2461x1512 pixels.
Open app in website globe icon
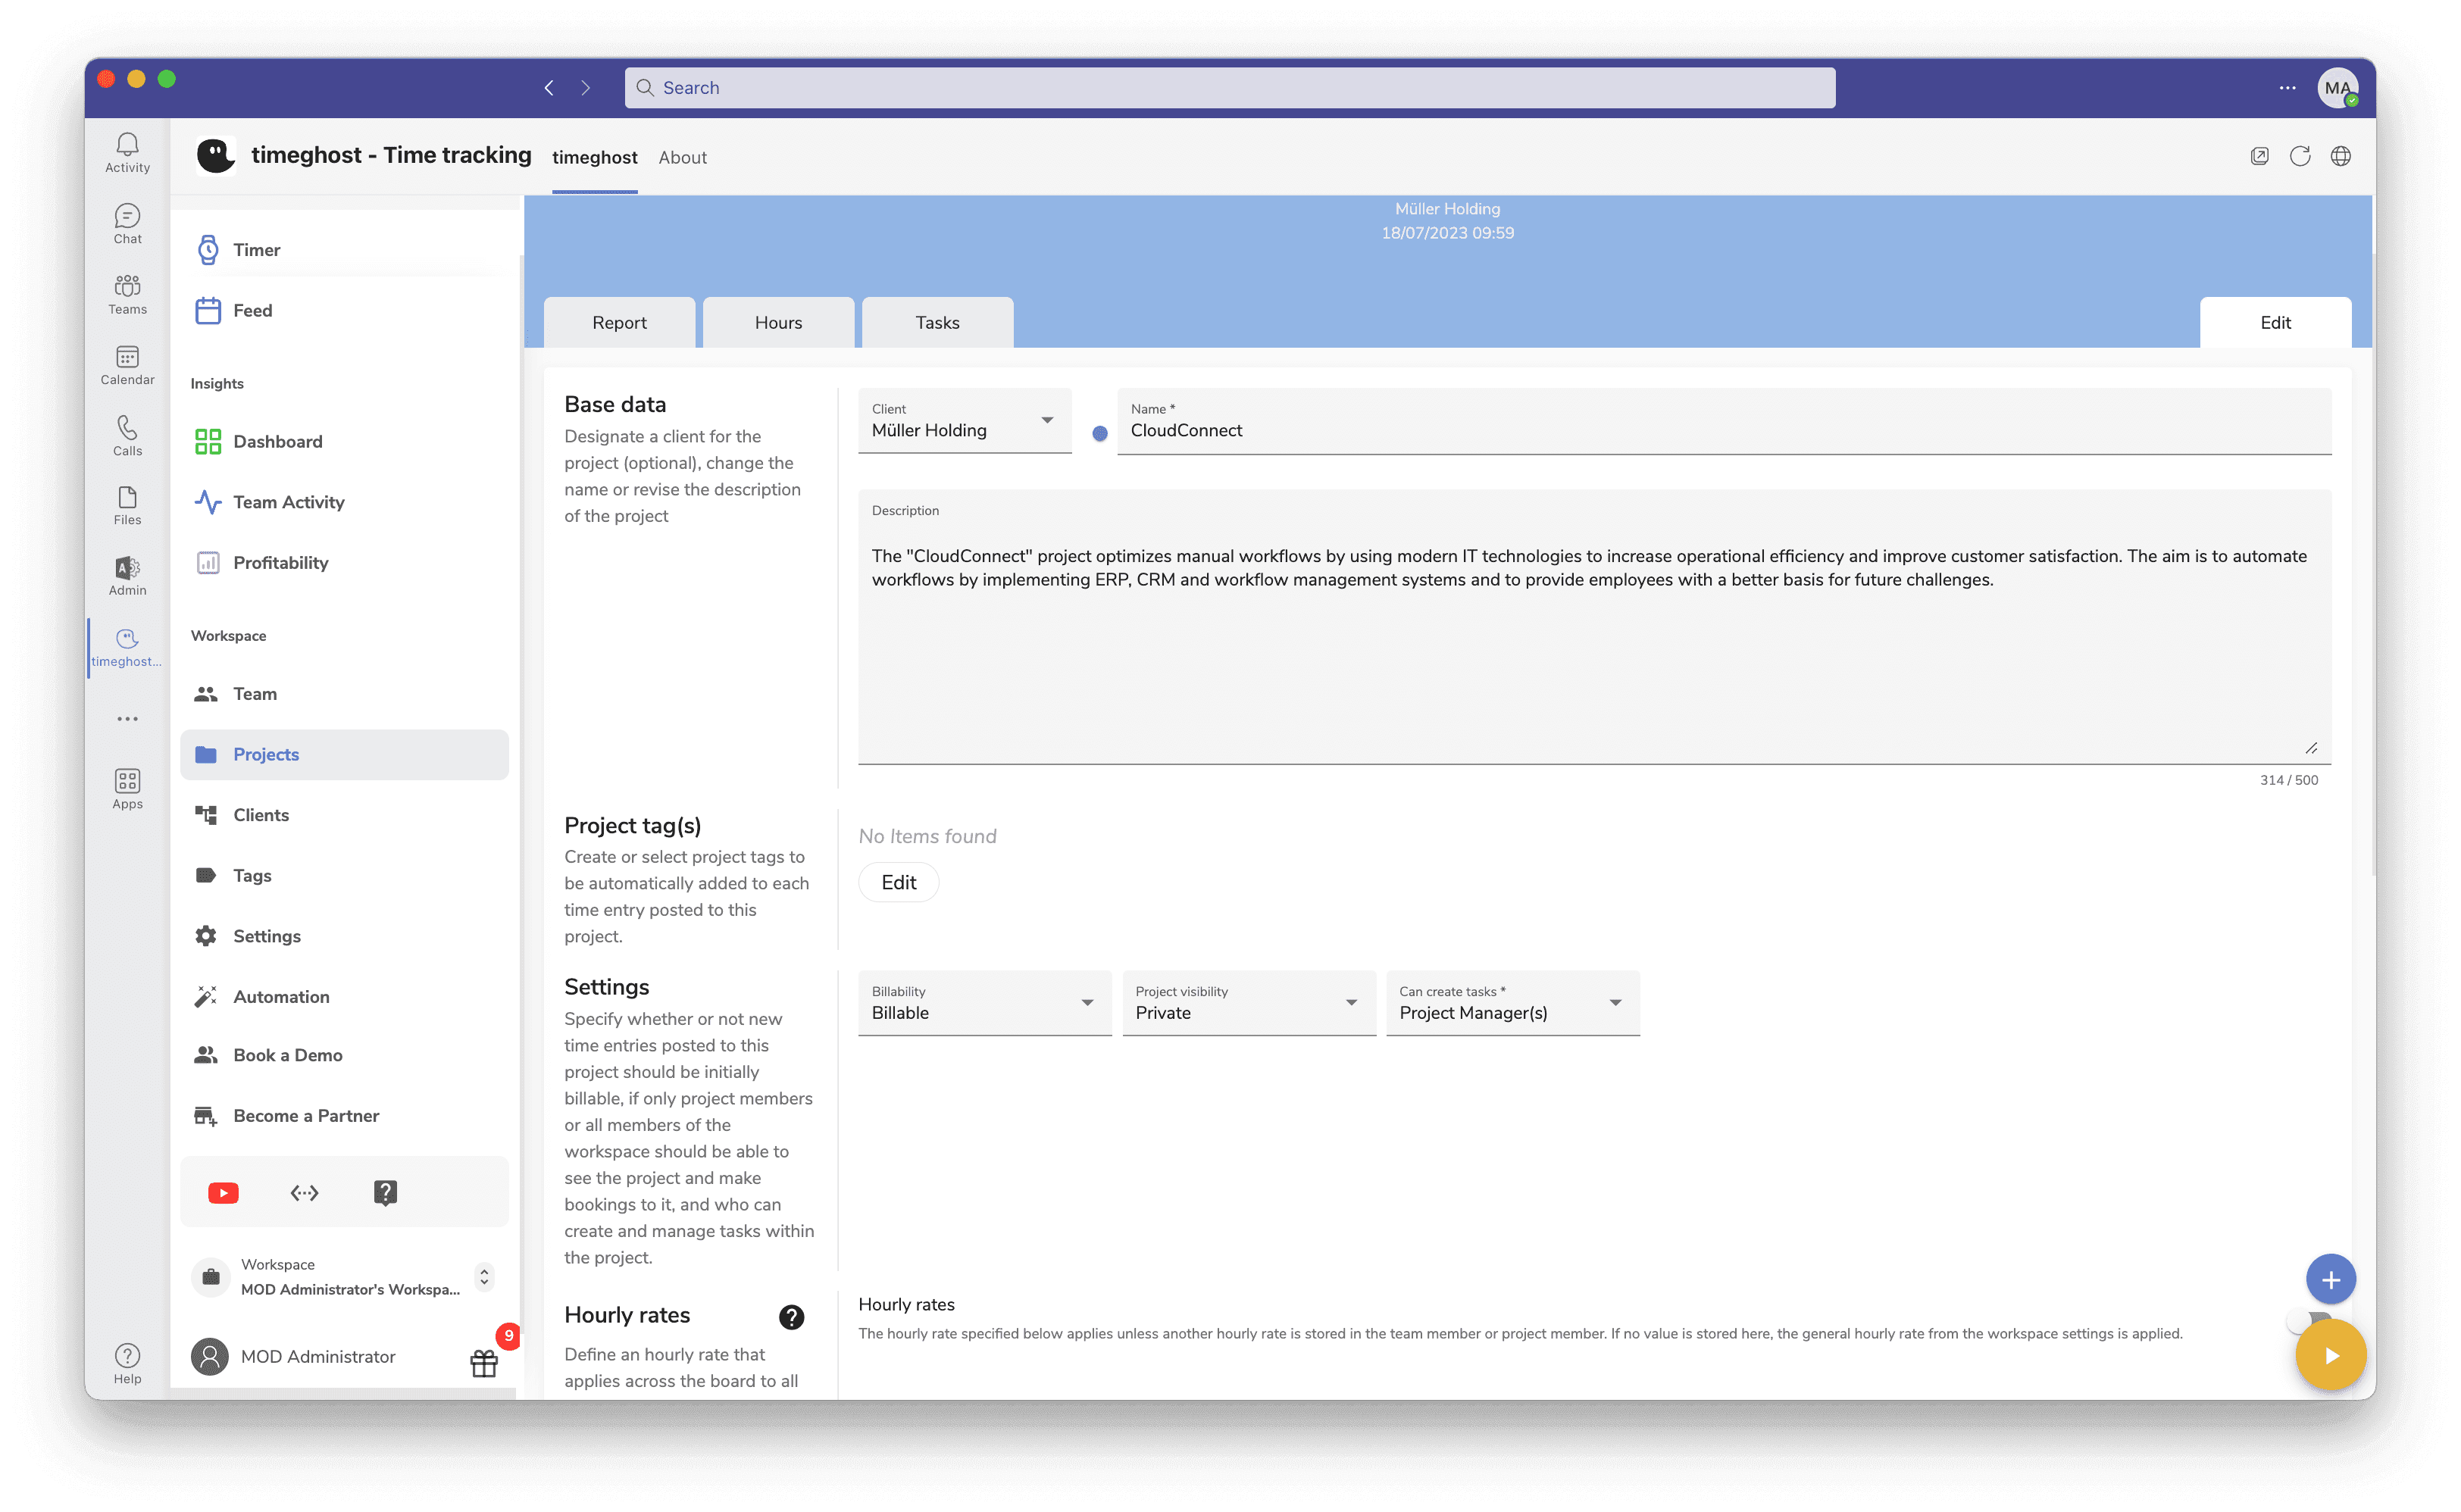tap(2341, 156)
